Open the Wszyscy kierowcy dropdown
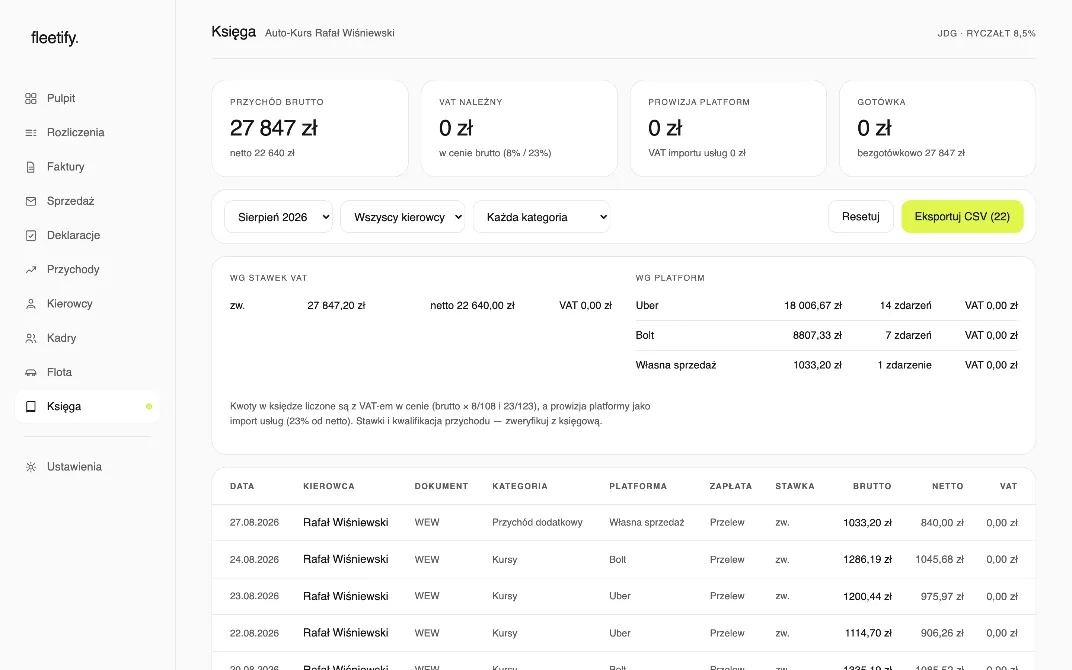 pos(403,217)
